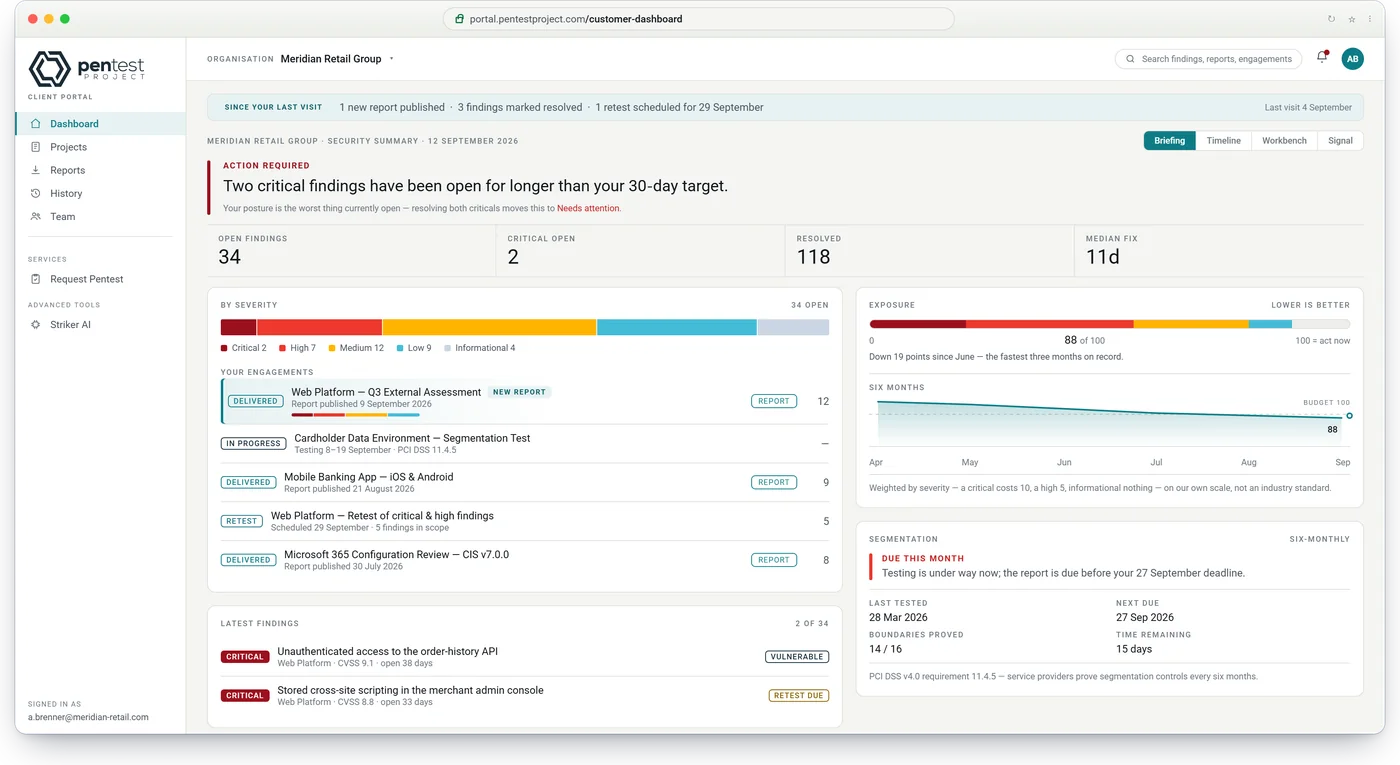Click the dark-red Critical segment of the By Severity bar
This screenshot has width=1400, height=765.
(239, 327)
